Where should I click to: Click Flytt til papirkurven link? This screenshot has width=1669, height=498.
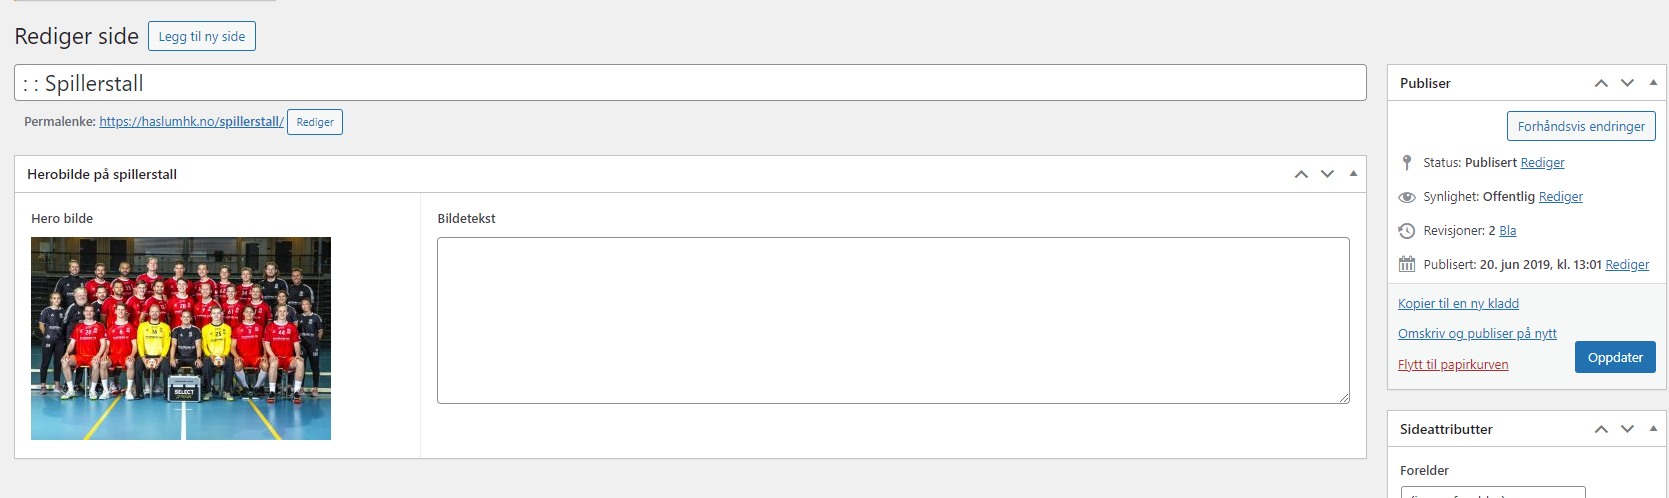coord(1453,365)
